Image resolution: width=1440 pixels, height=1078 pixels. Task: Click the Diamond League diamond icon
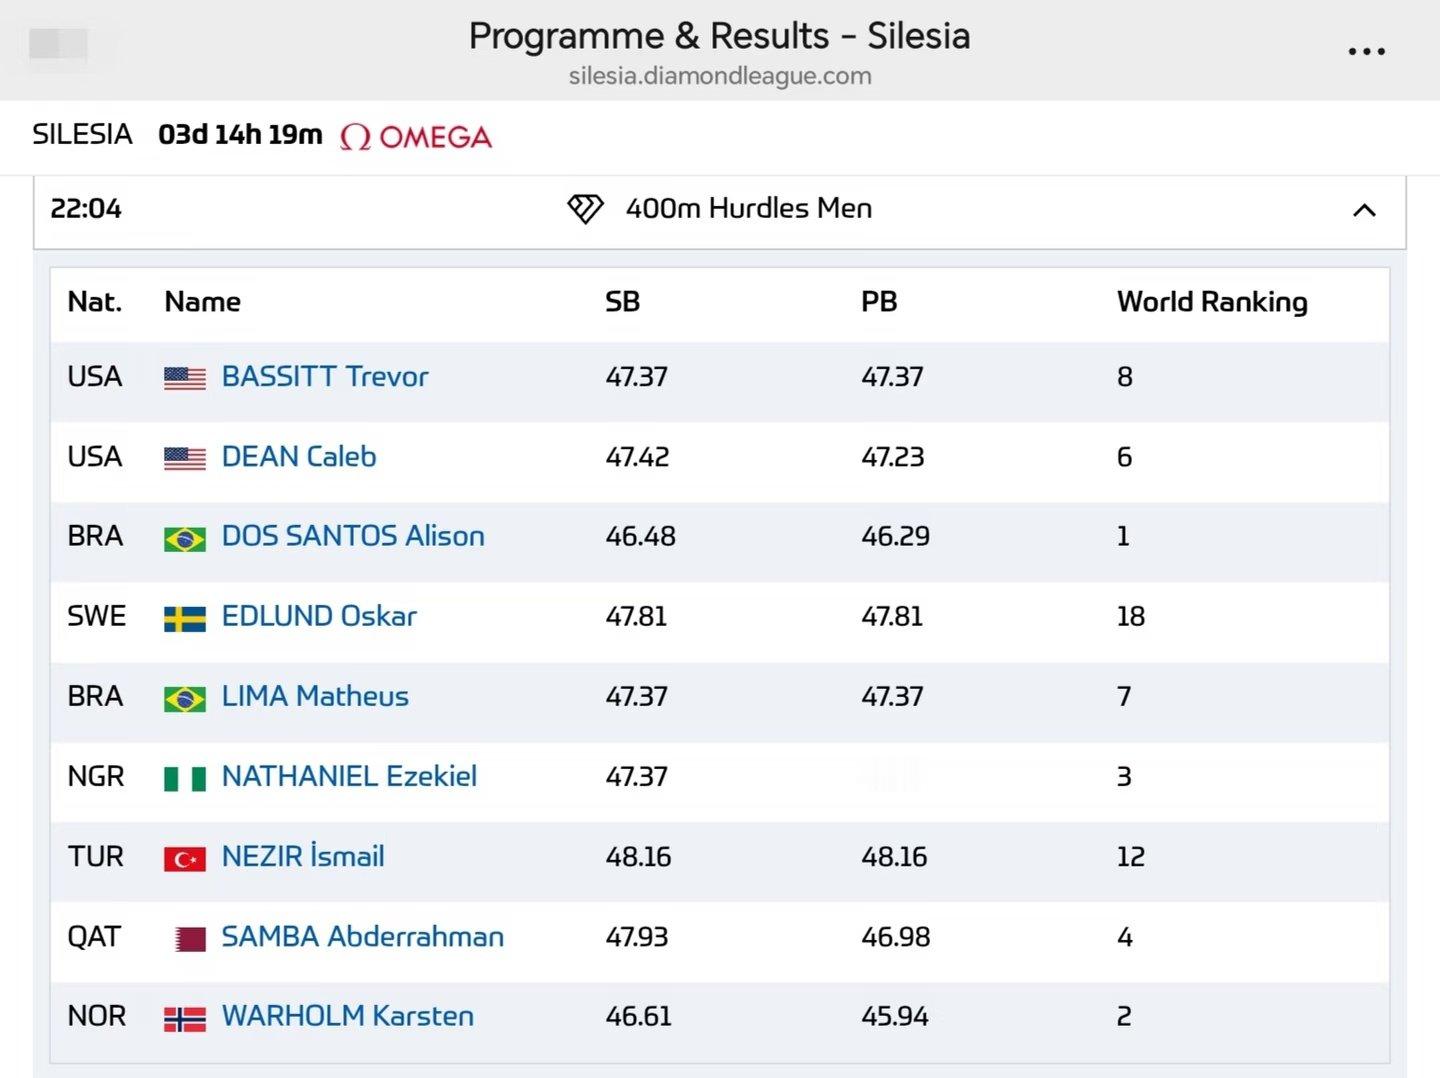(x=585, y=208)
